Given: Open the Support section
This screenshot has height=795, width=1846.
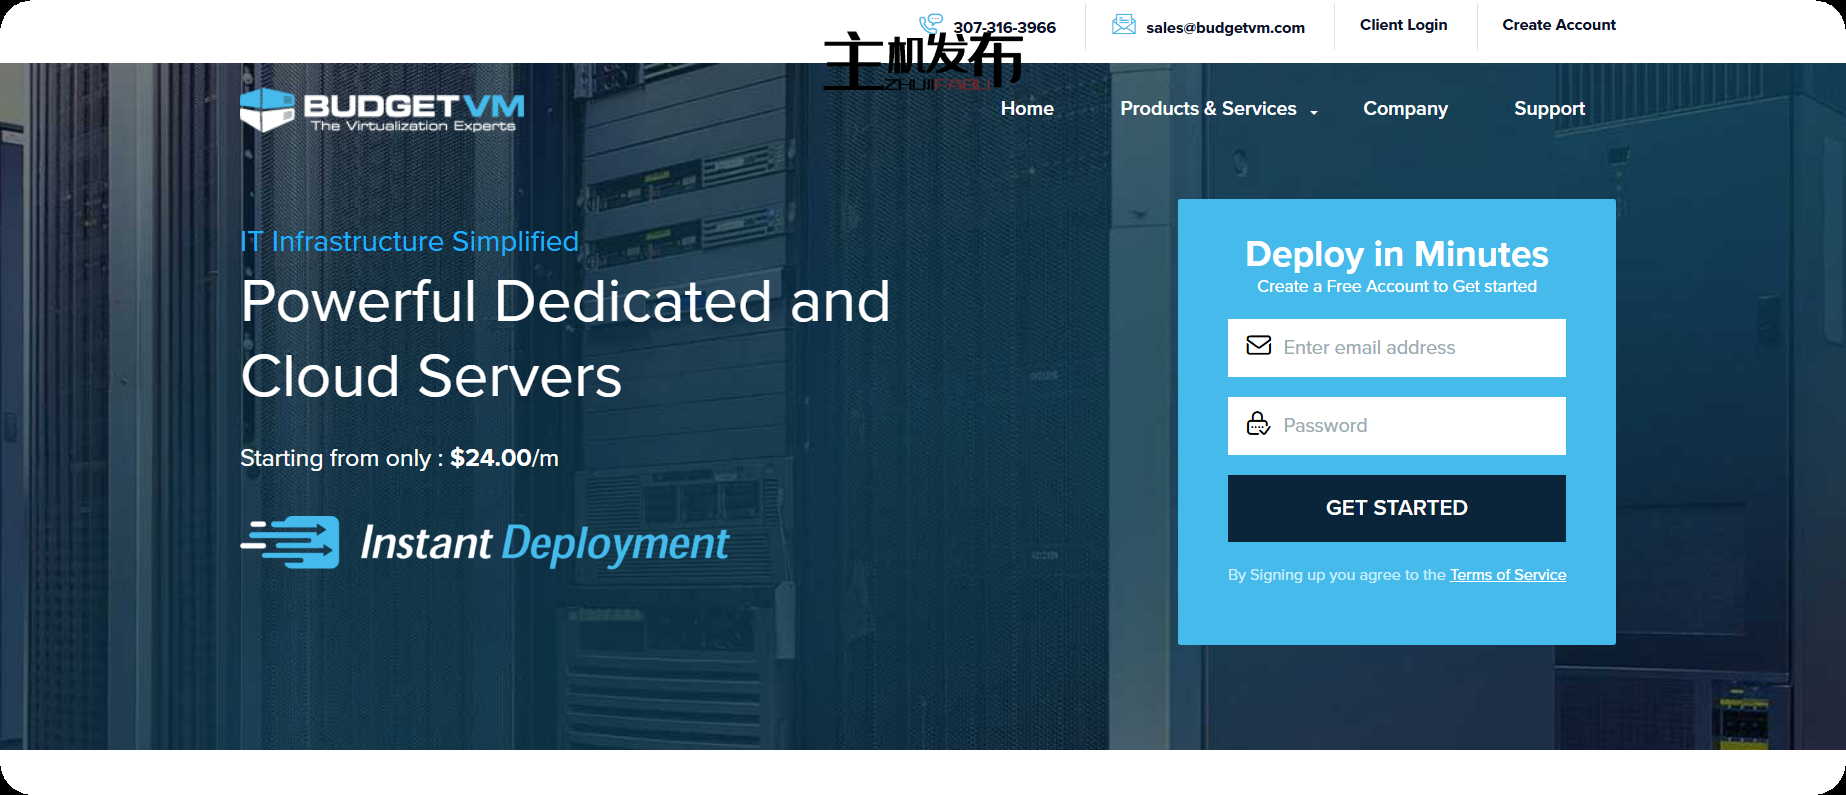Looking at the screenshot, I should pyautogui.click(x=1549, y=109).
